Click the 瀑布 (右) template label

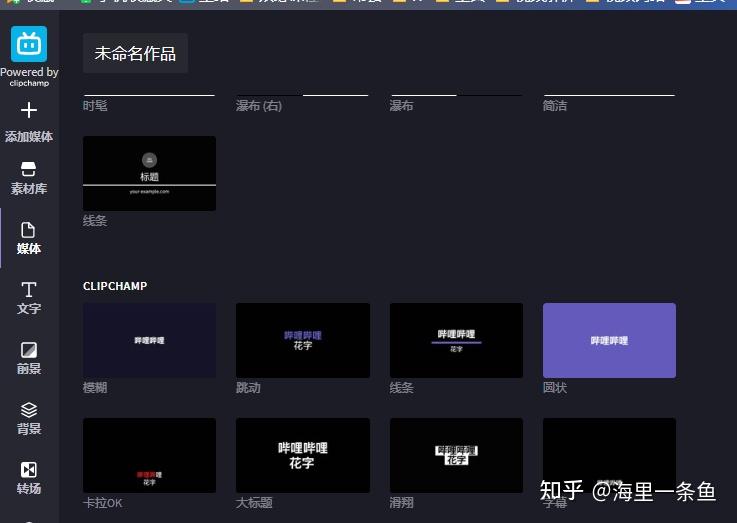[259, 106]
